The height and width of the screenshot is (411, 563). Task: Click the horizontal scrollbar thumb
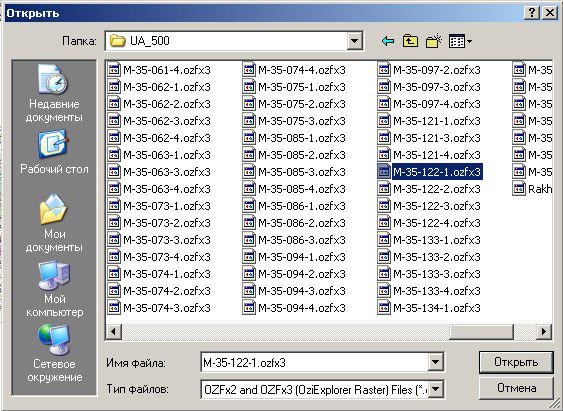[481, 331]
